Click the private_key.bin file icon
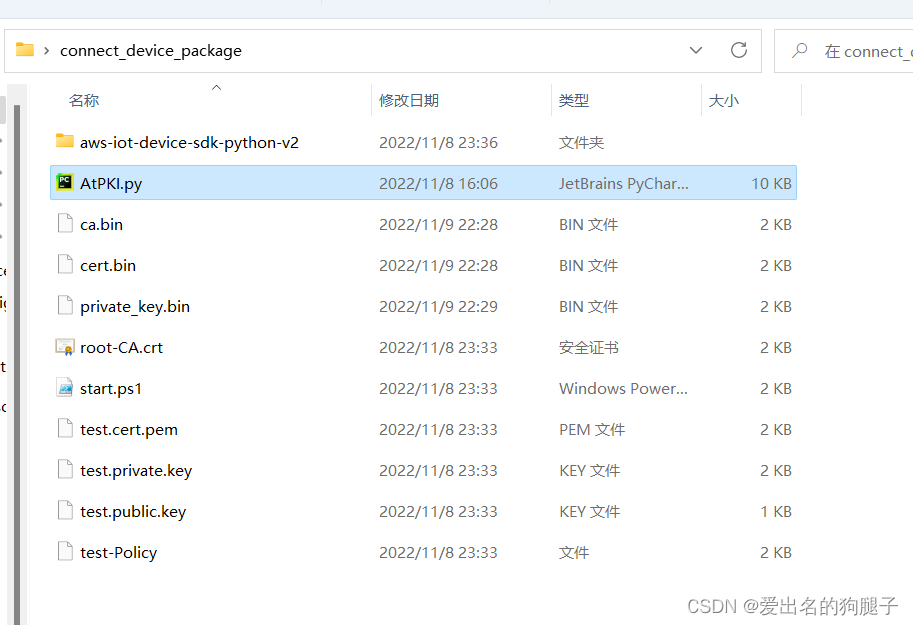This screenshot has width=913, height=625. point(65,305)
